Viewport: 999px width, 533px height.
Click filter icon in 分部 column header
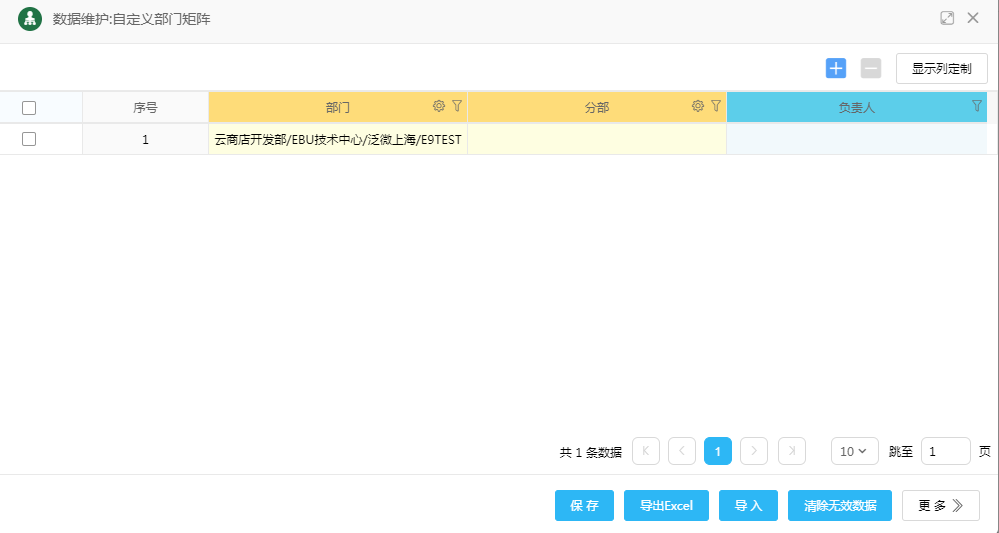[x=716, y=106]
